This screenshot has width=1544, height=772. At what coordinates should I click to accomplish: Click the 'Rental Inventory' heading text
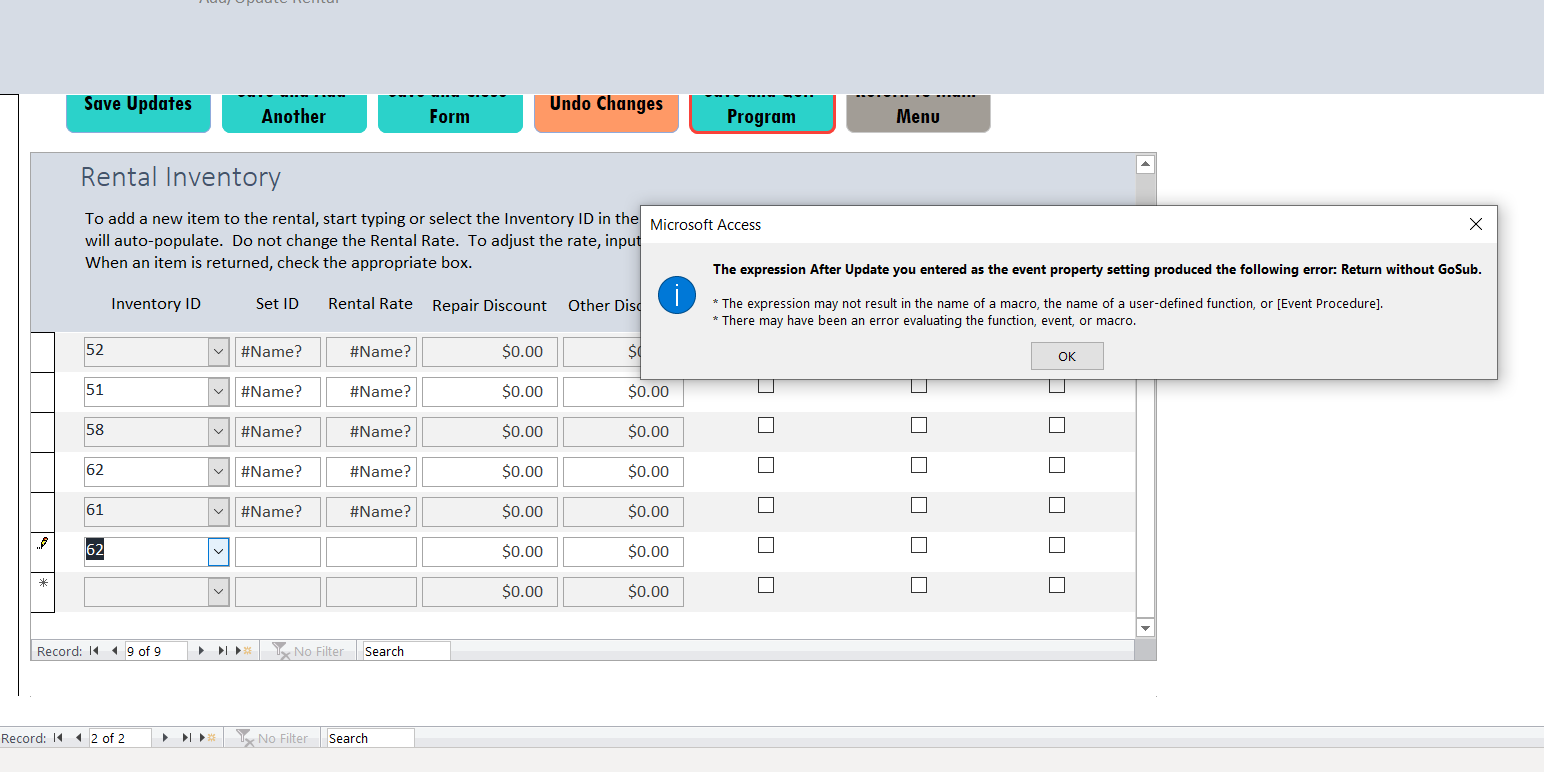(181, 177)
